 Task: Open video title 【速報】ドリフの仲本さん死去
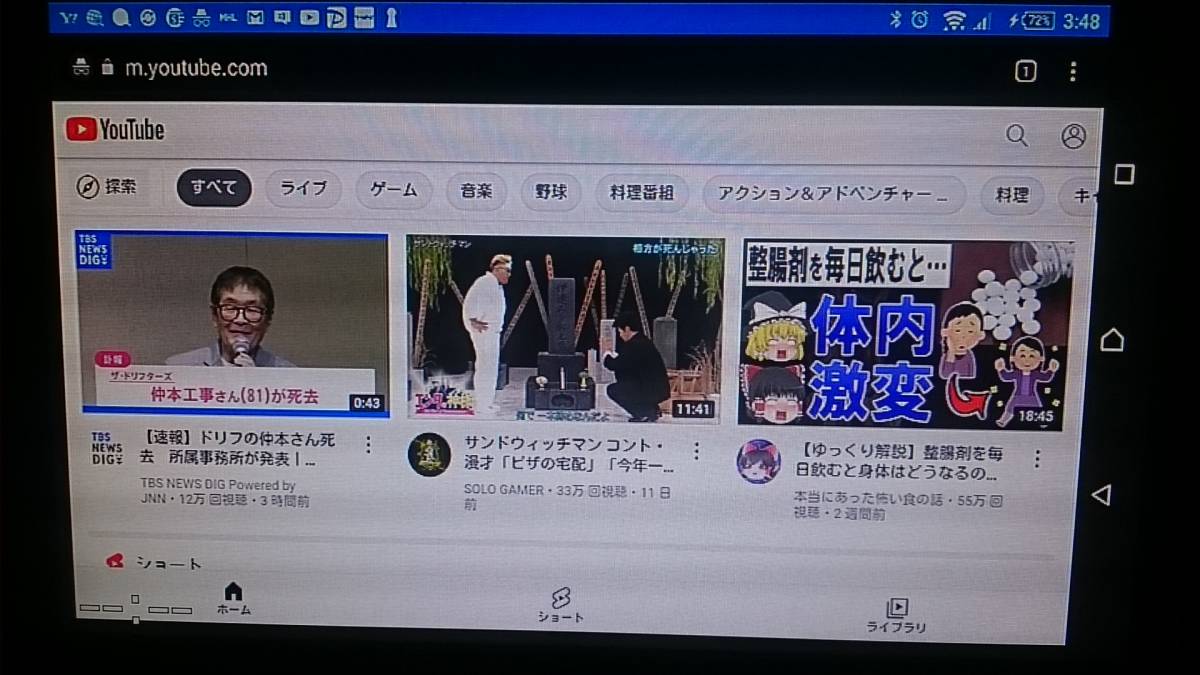[x=238, y=450]
